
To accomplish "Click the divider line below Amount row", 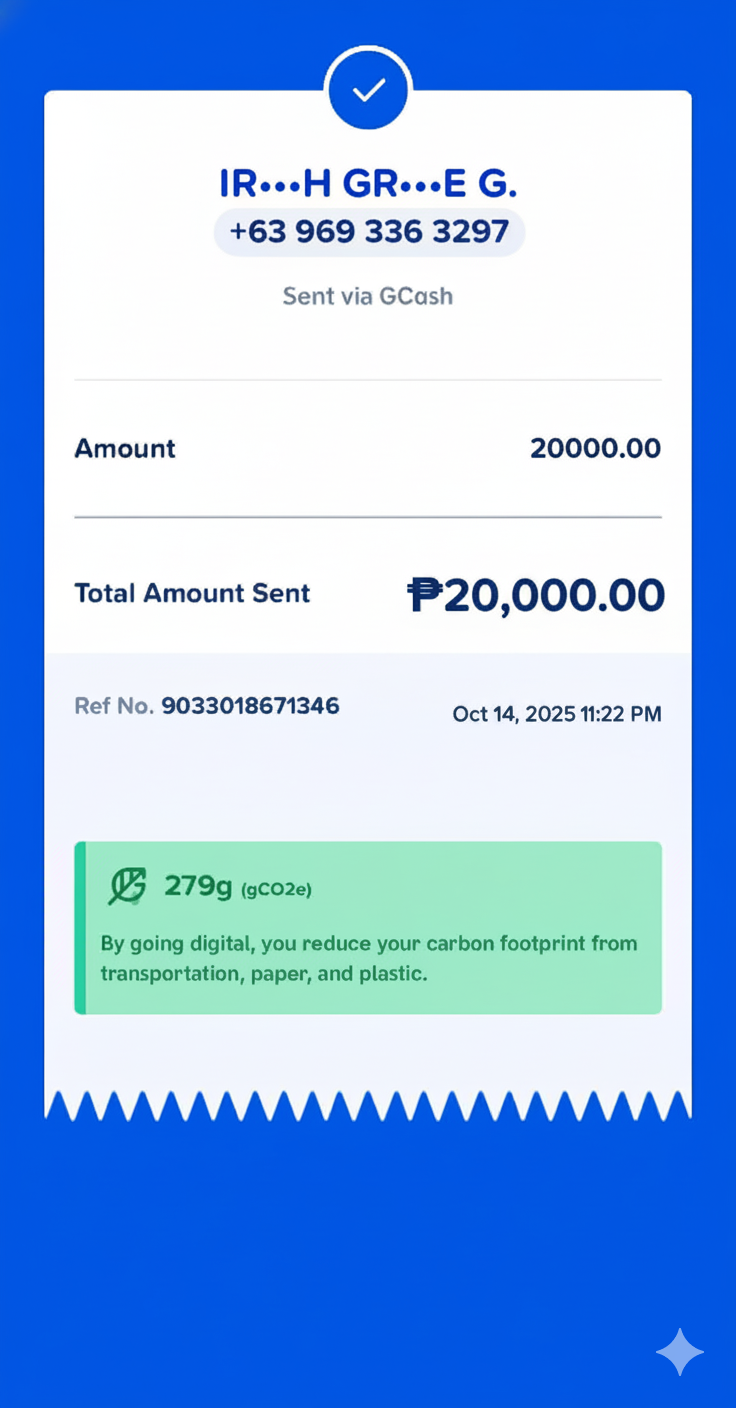I will [x=368, y=517].
